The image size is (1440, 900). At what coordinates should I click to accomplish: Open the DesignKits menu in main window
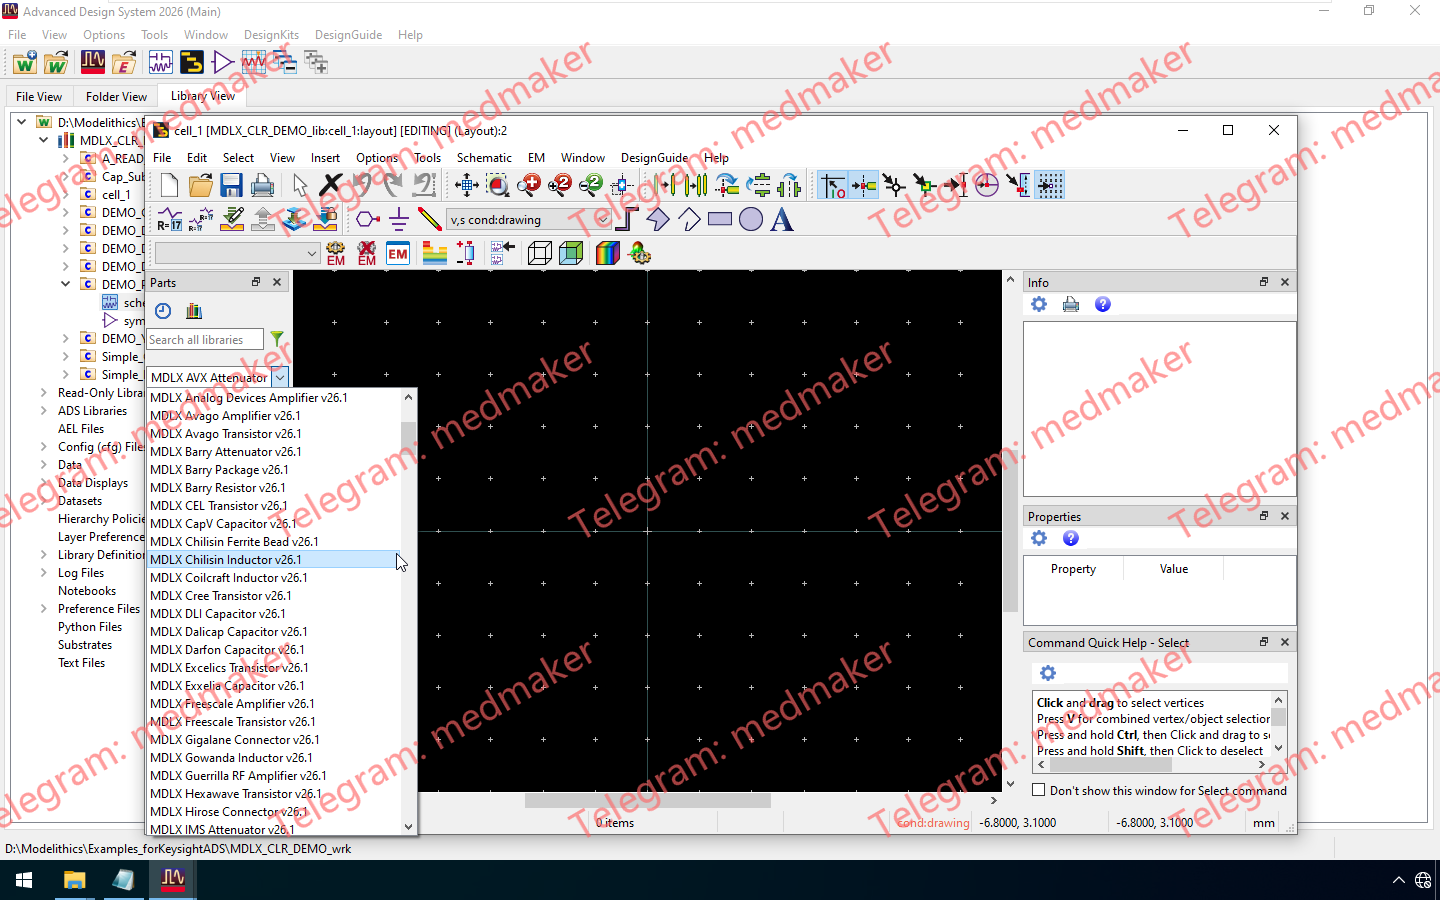coord(271,35)
